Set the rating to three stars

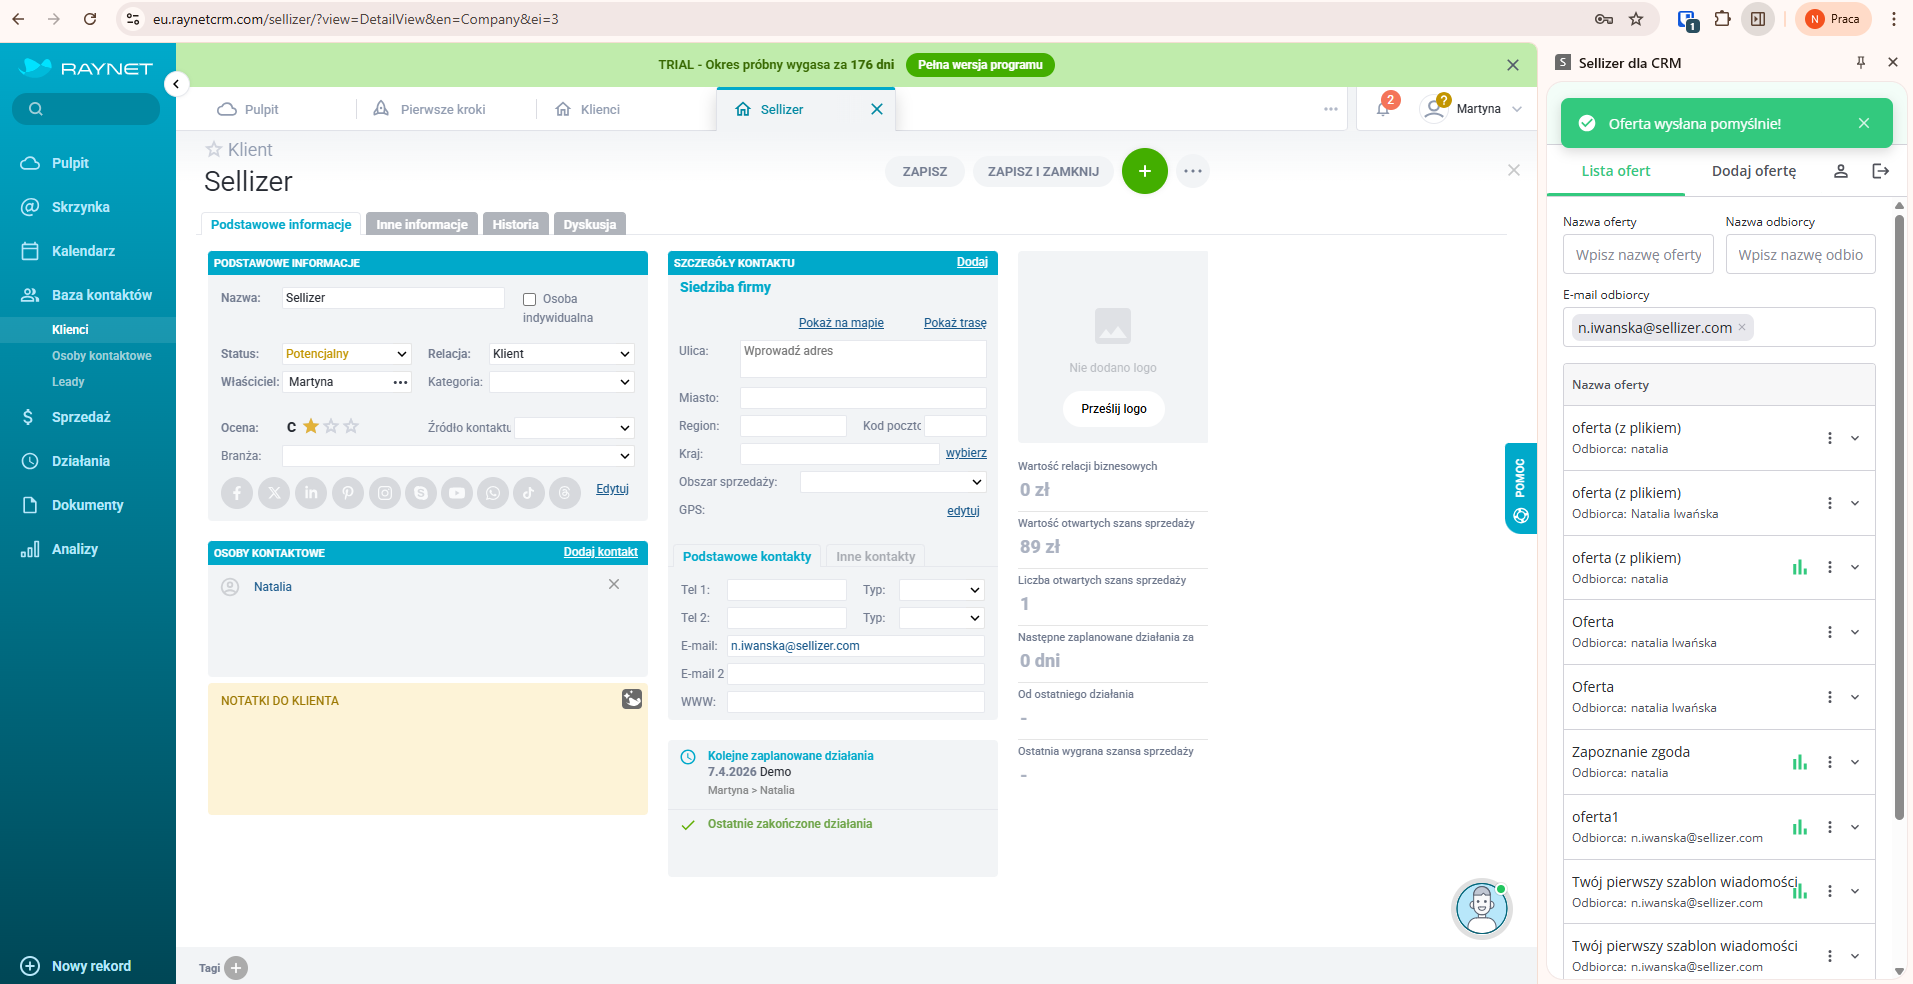351,427
